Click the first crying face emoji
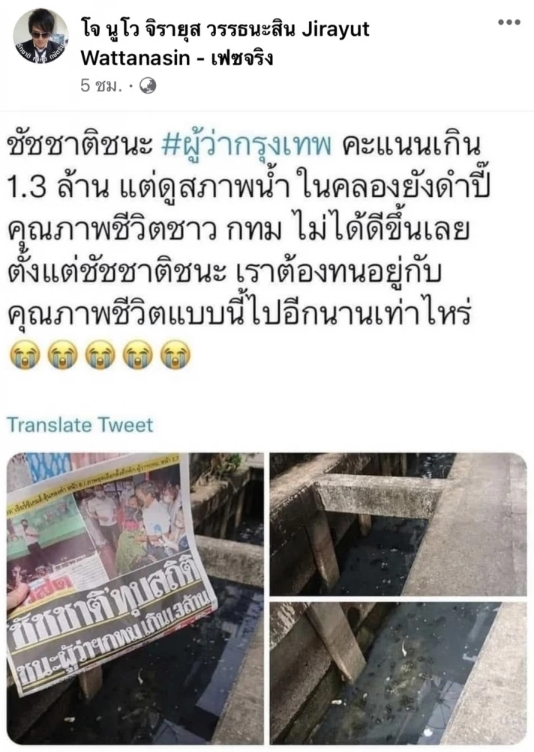This screenshot has width=534, height=752. (x=24, y=355)
